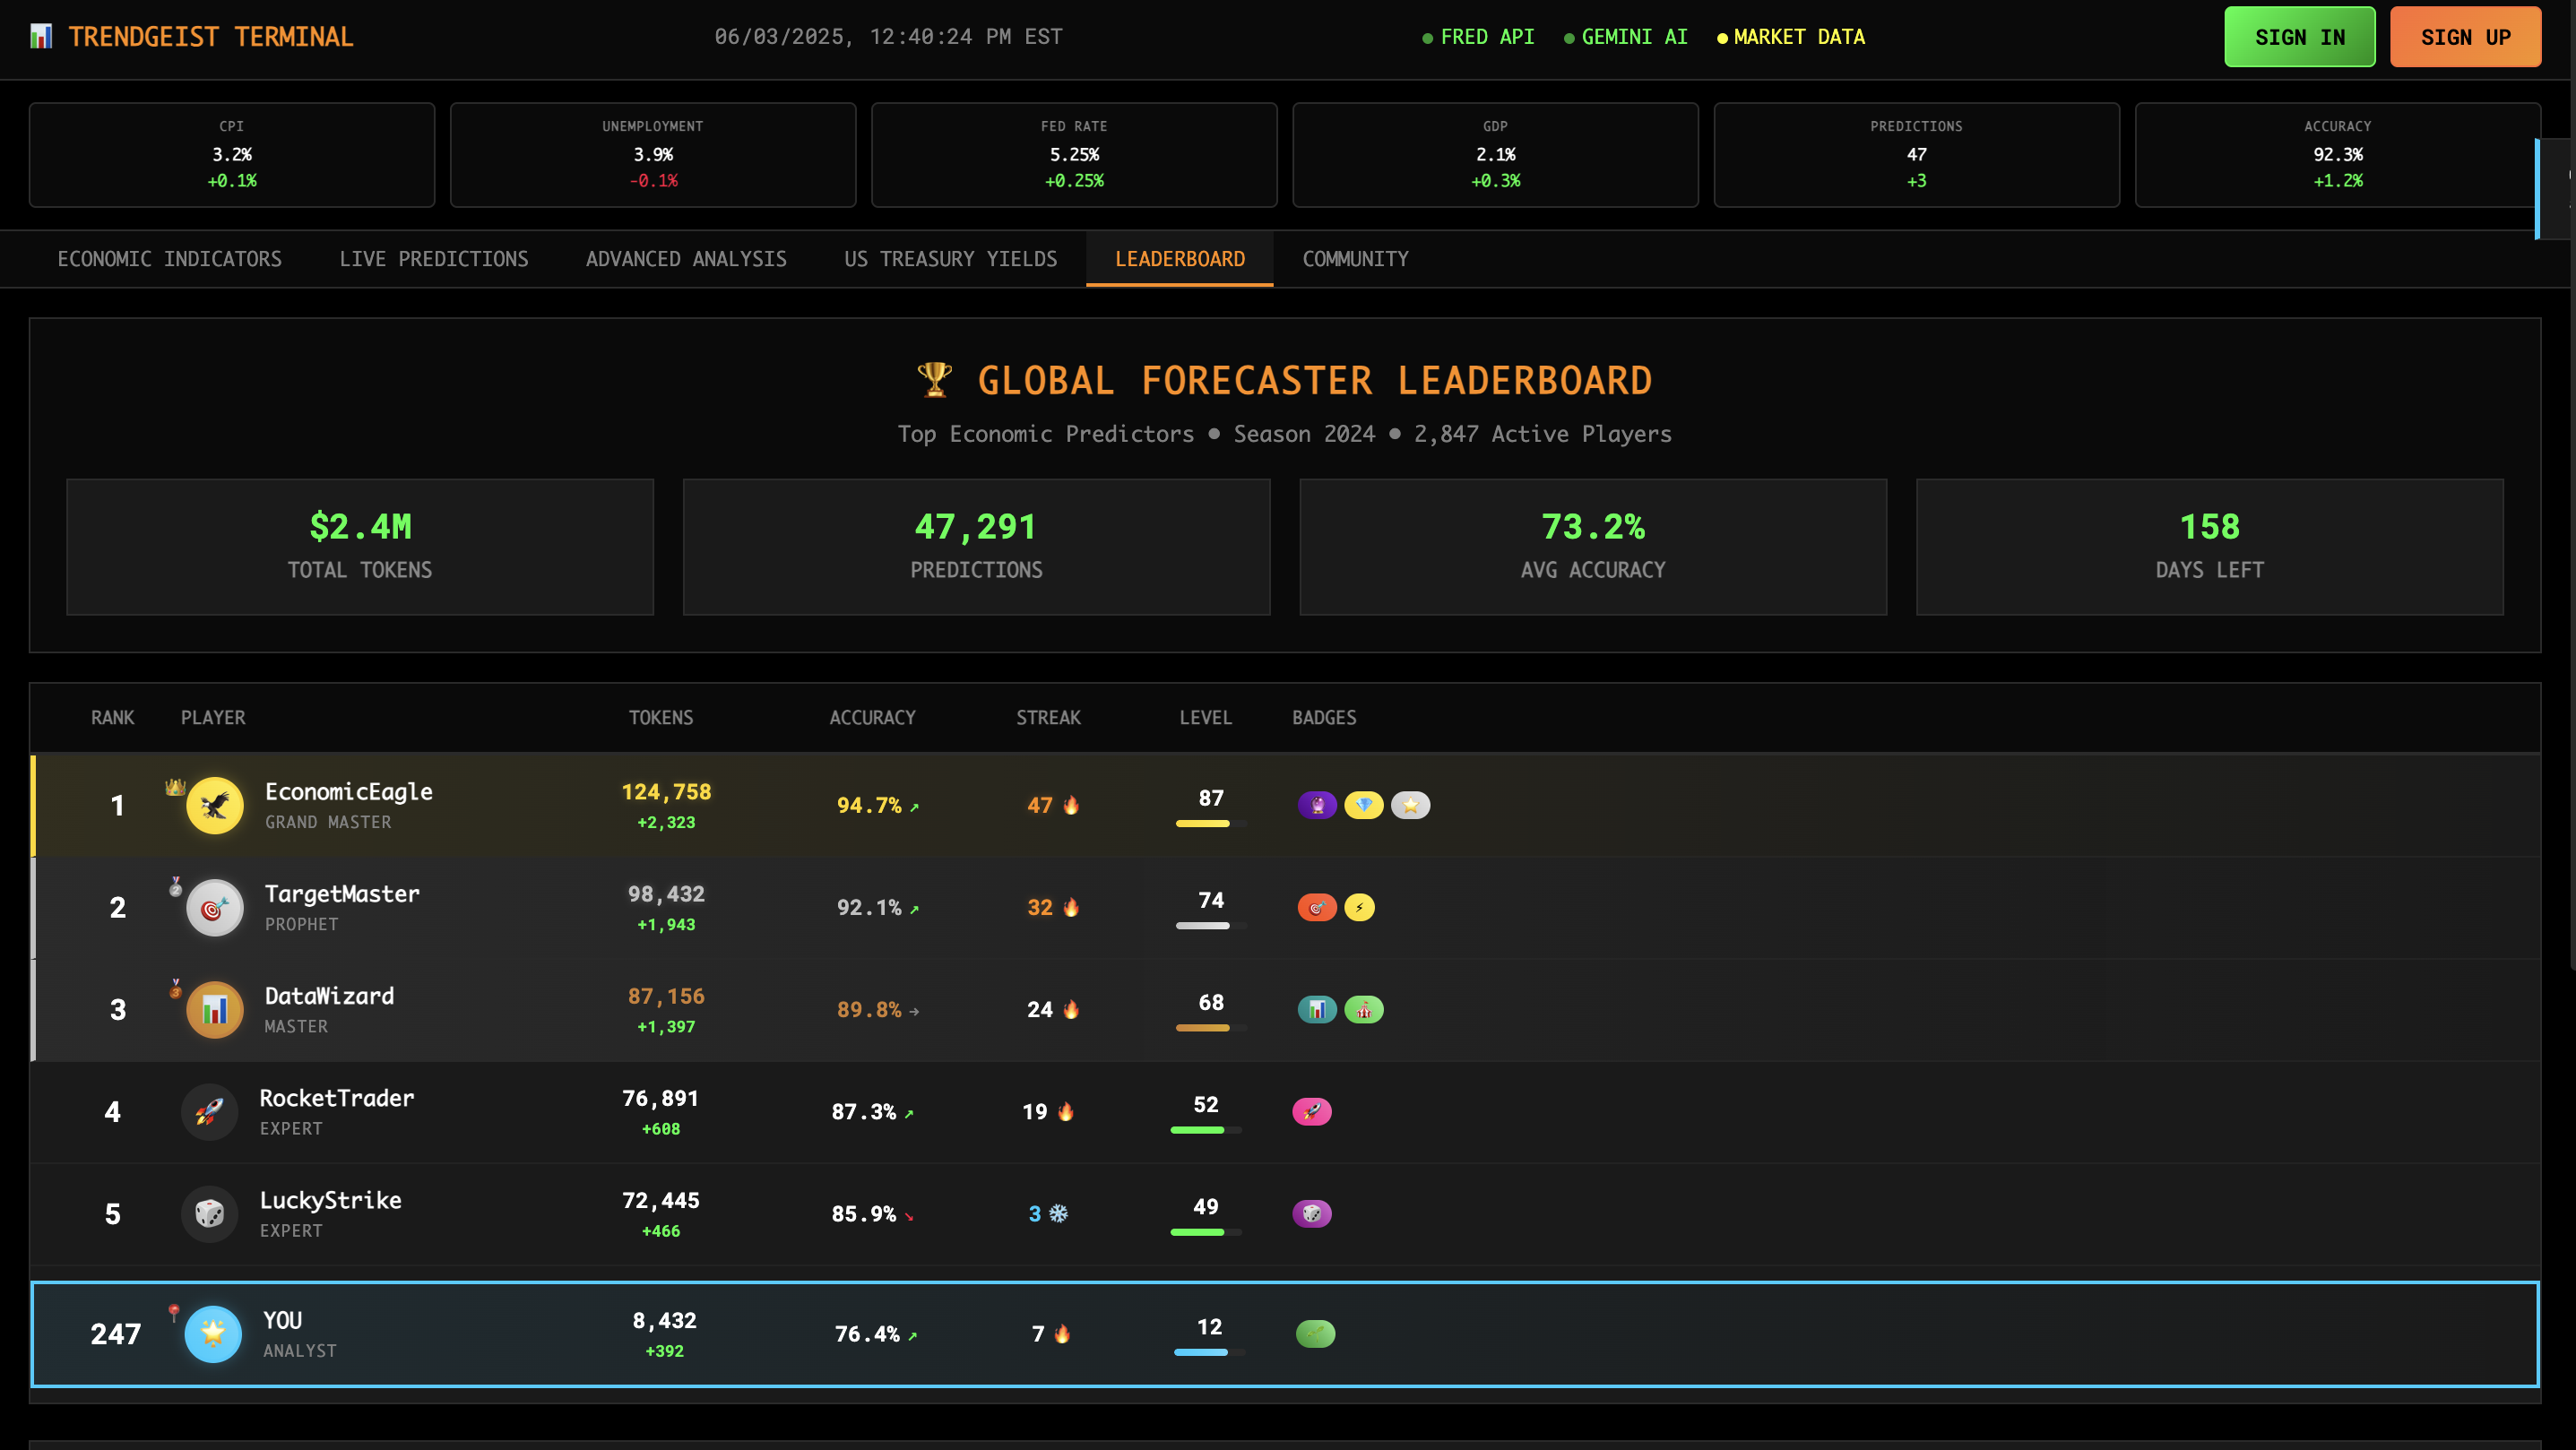This screenshot has width=2576, height=1450.
Task: Click EconomicEagle's eagle avatar
Action: 215,805
